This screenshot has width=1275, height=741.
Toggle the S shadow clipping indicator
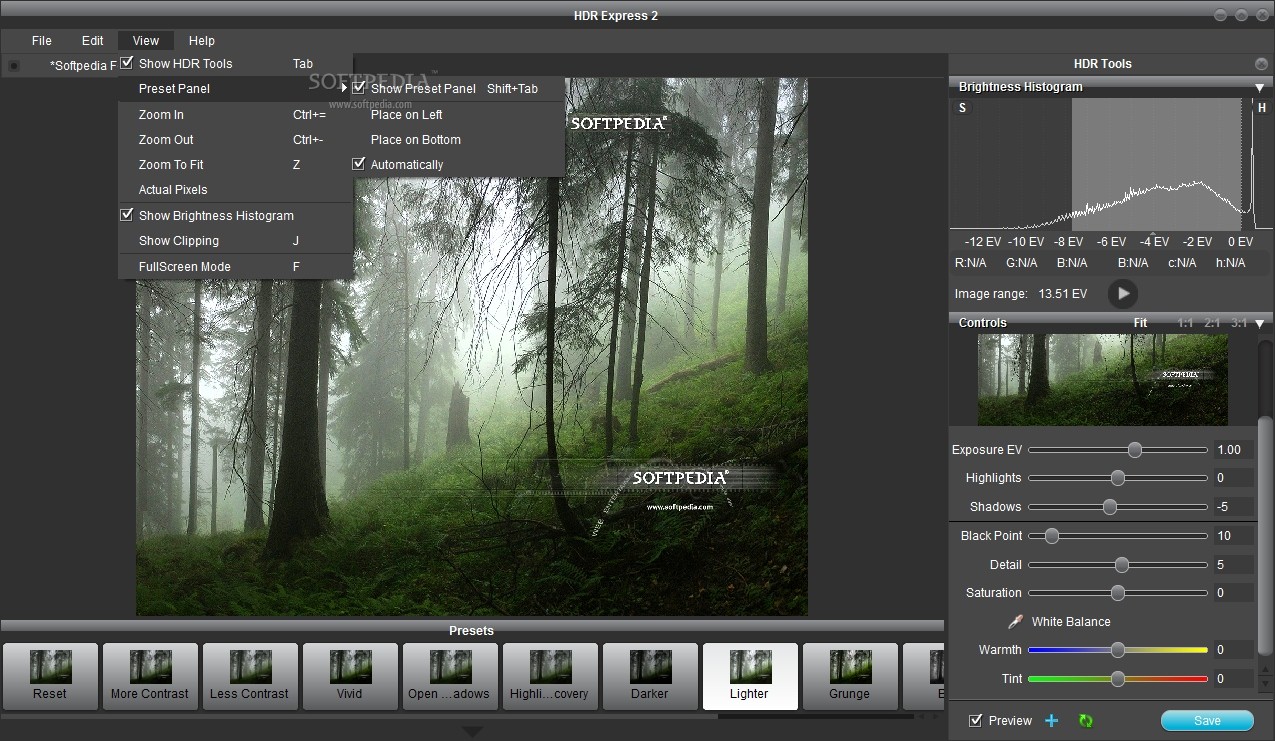tap(963, 108)
